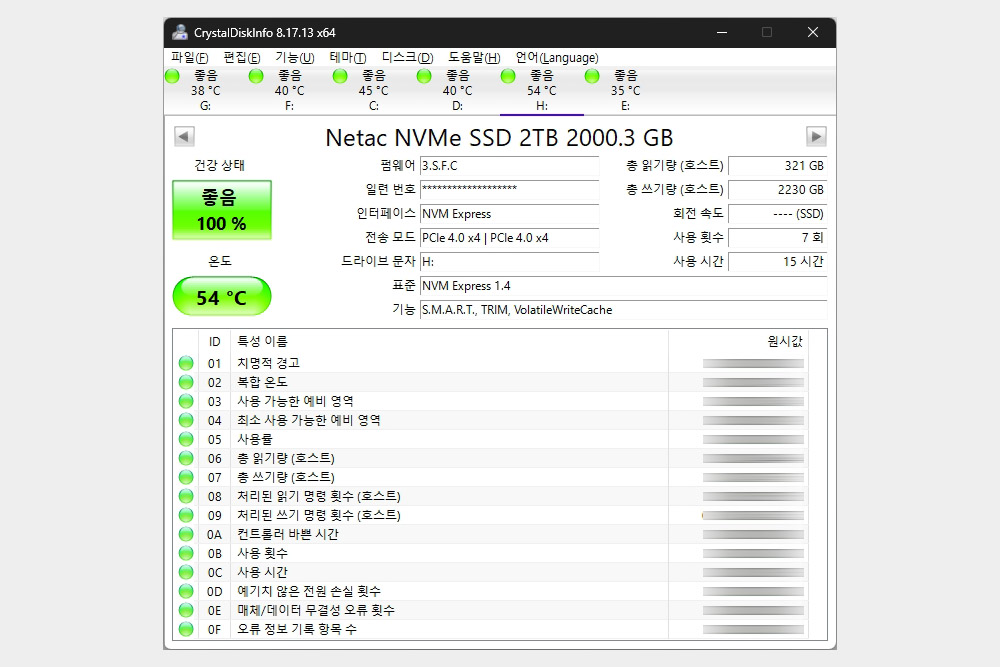Click status circle for attribute 02 복합 온도

pyautogui.click(x=186, y=382)
